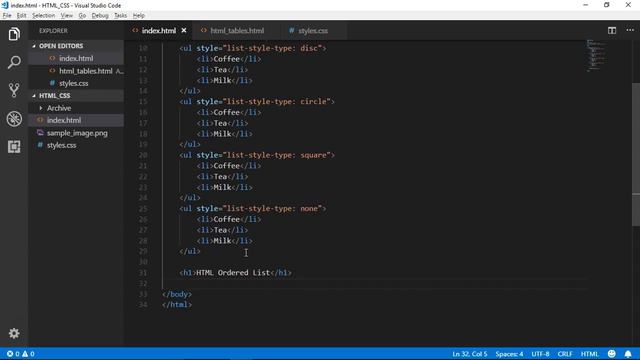Click 'list-style-type: none' on line 25
Screen dimensions: 640x360
pyautogui.click(x=272, y=209)
